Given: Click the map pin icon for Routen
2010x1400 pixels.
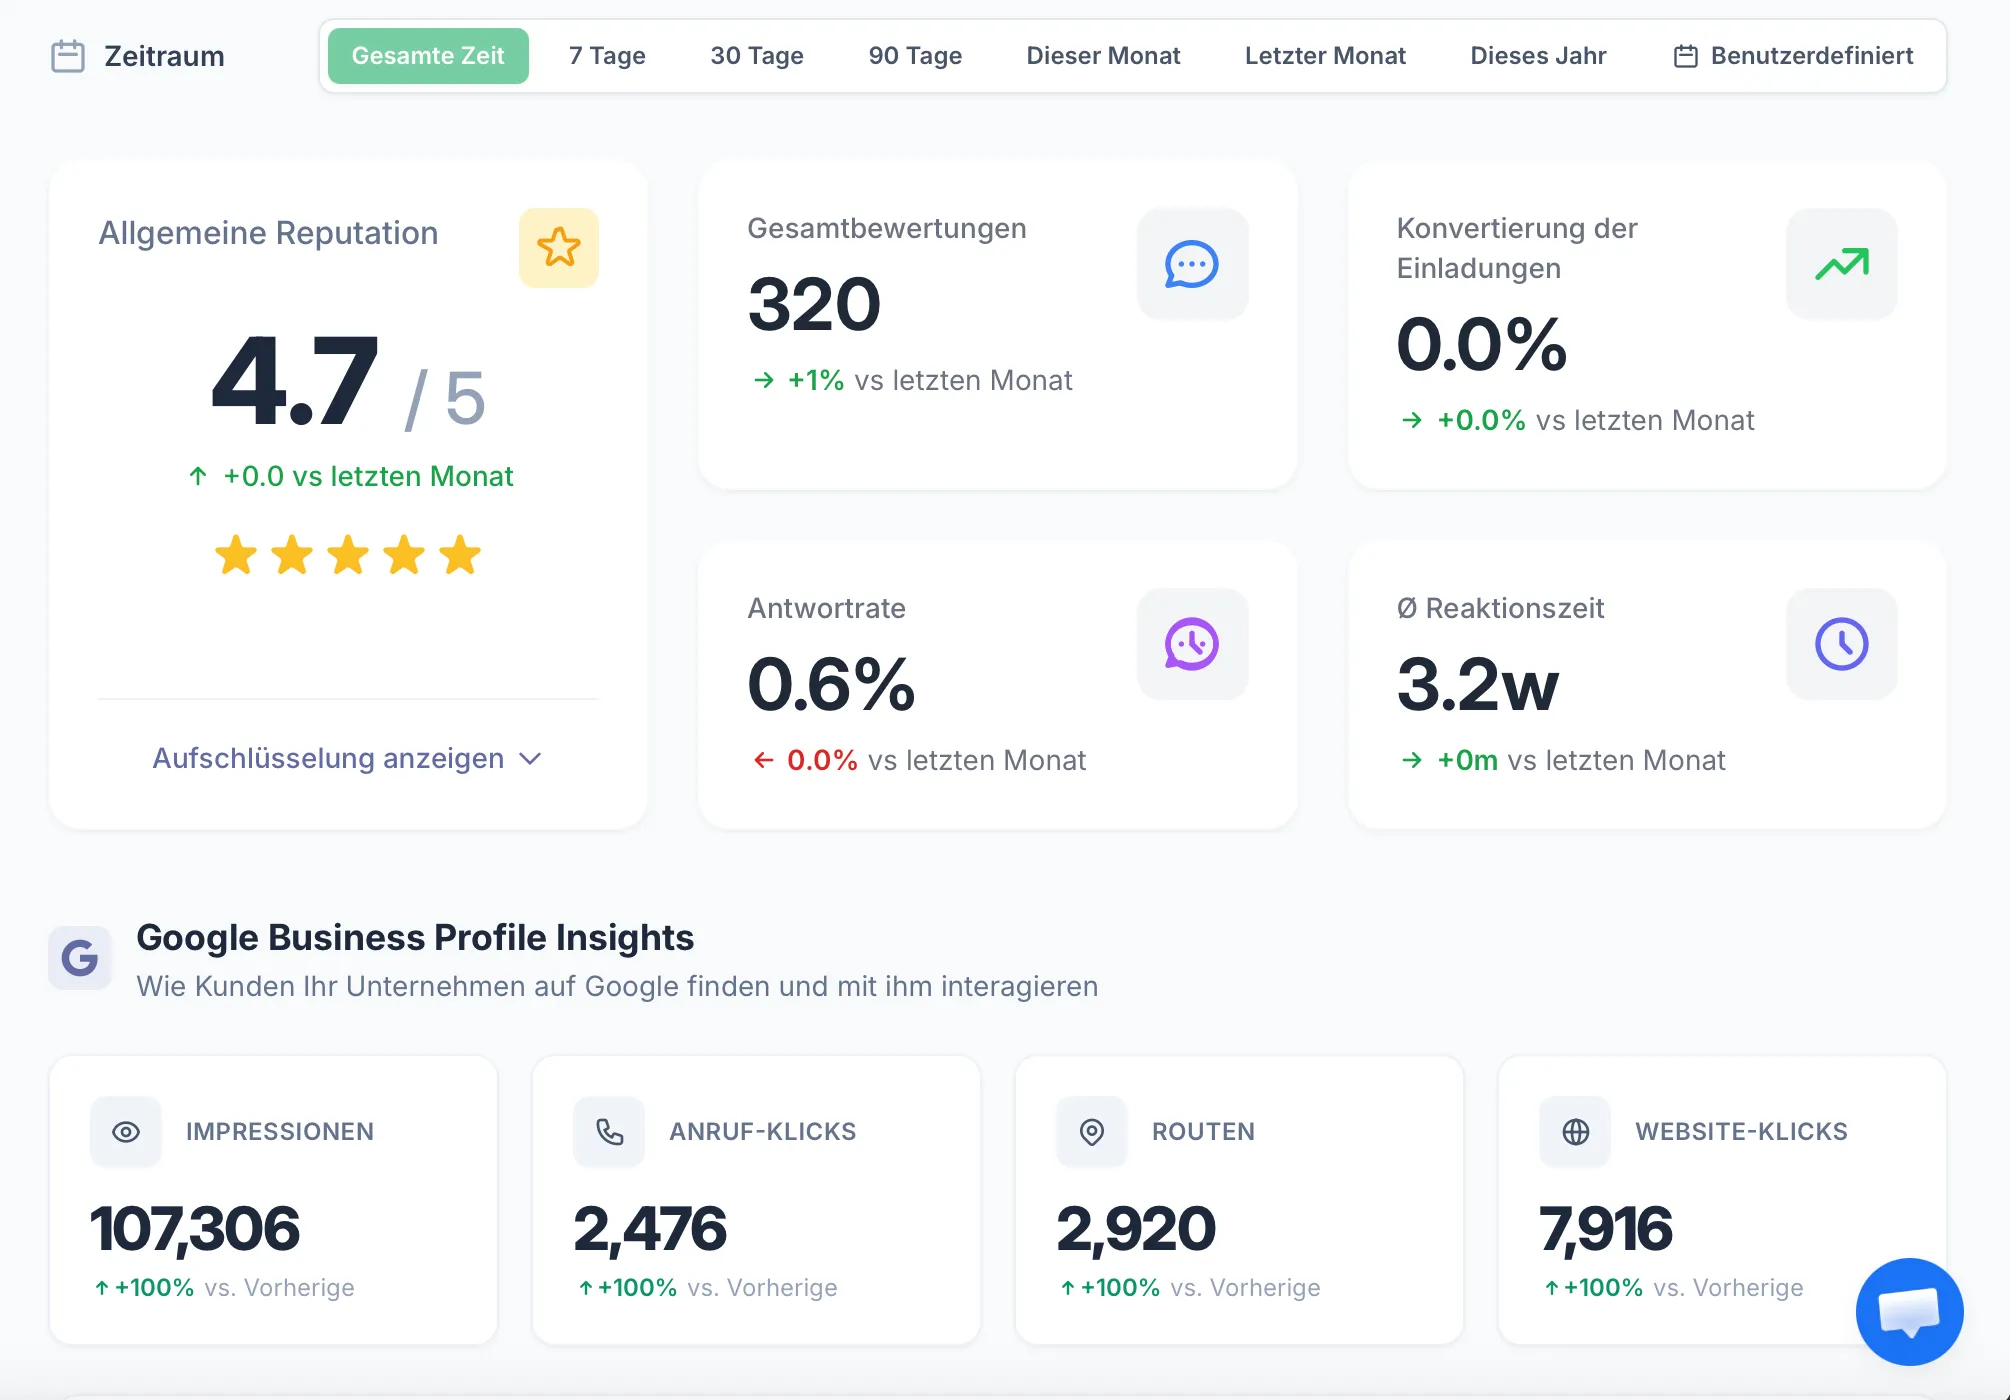Looking at the screenshot, I should [1092, 1132].
